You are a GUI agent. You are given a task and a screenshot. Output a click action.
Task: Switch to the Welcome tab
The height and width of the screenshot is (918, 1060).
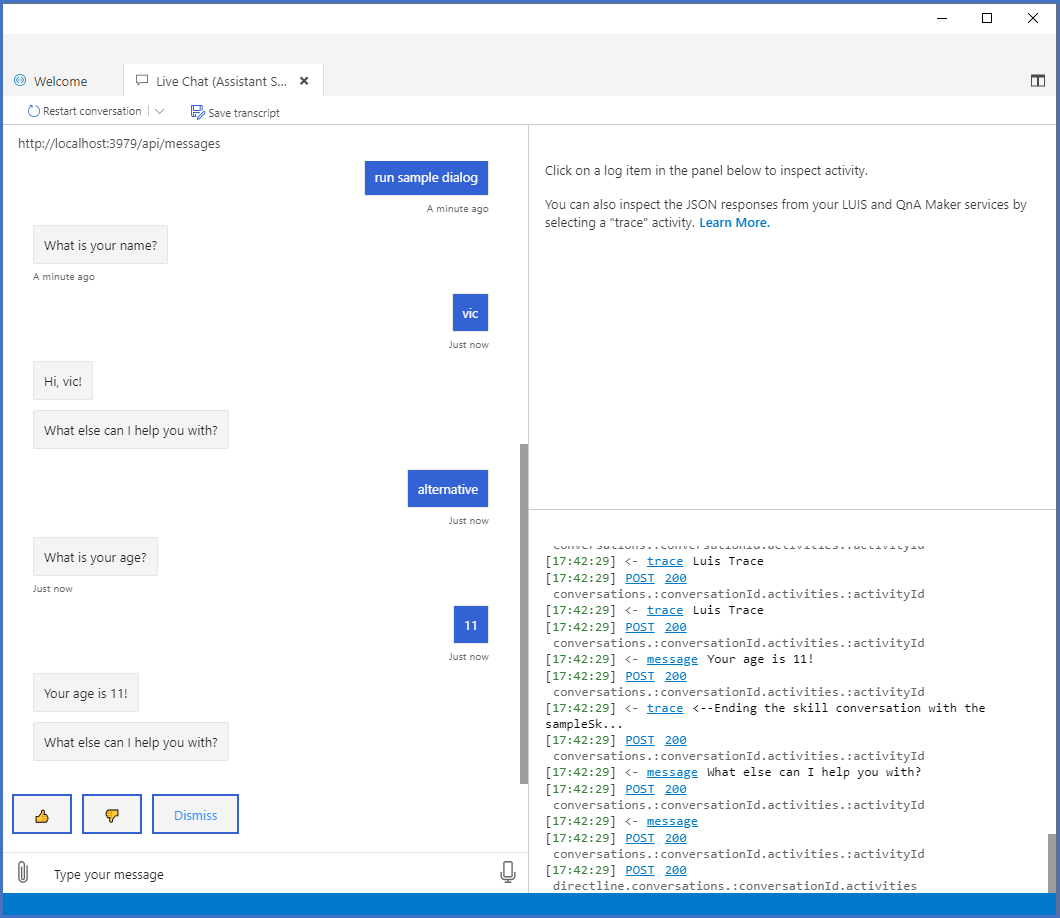coord(62,80)
